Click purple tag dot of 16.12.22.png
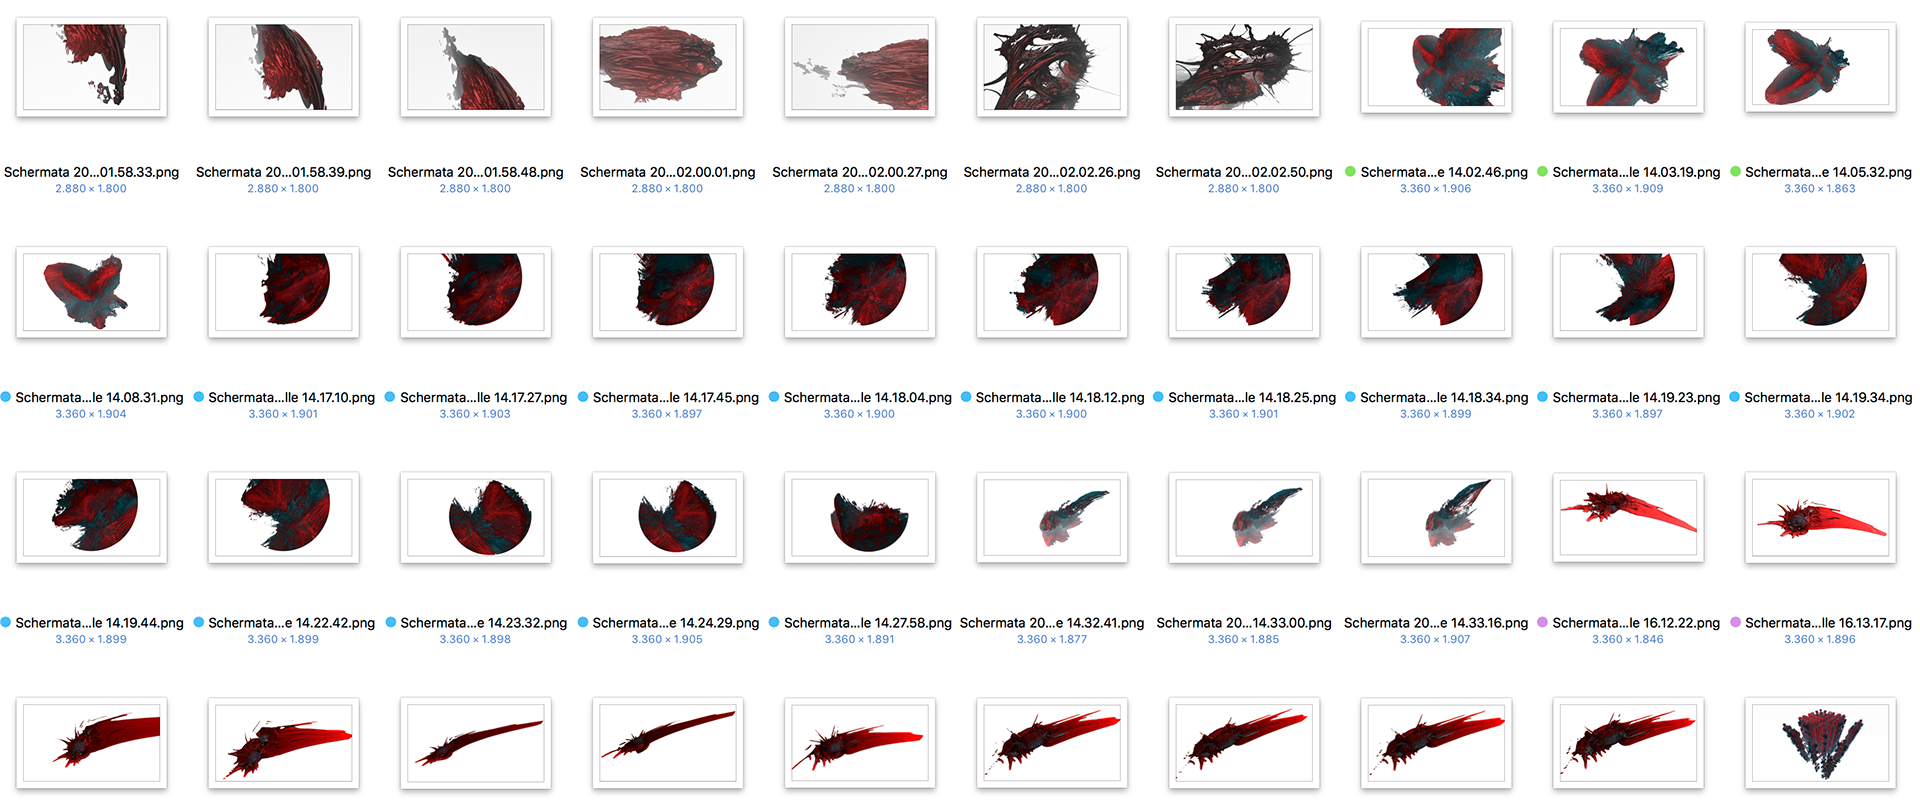1920x812 pixels. (1542, 622)
